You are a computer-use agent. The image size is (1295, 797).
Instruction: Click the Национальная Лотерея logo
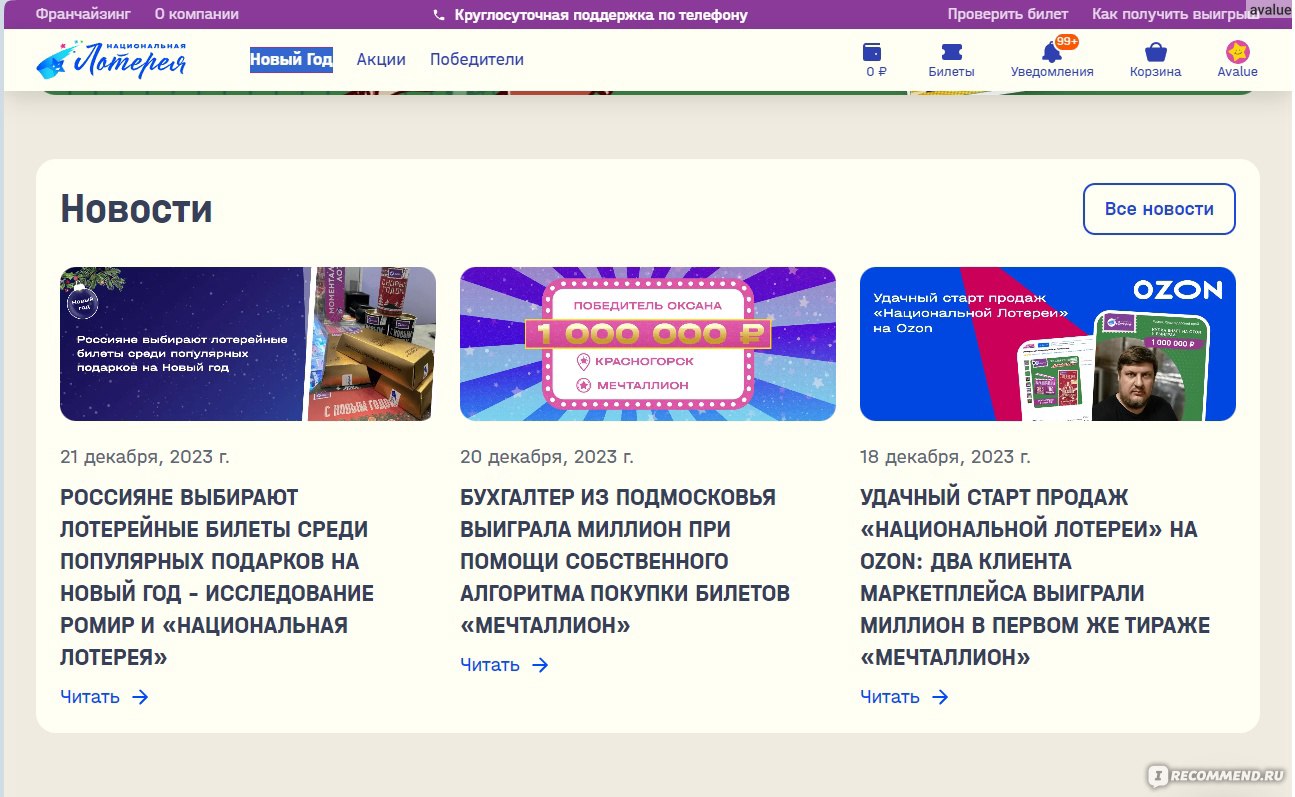click(x=111, y=59)
